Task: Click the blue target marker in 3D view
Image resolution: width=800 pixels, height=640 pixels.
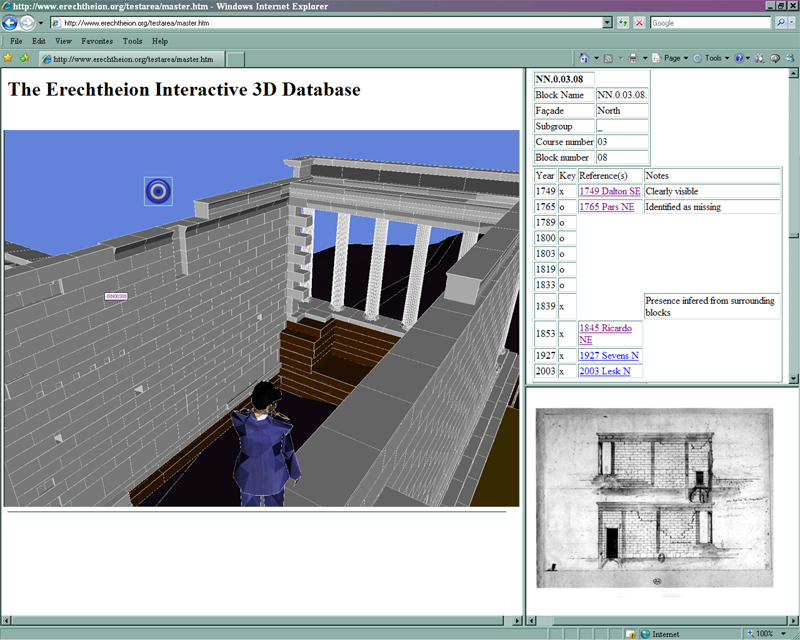Action: [x=158, y=191]
